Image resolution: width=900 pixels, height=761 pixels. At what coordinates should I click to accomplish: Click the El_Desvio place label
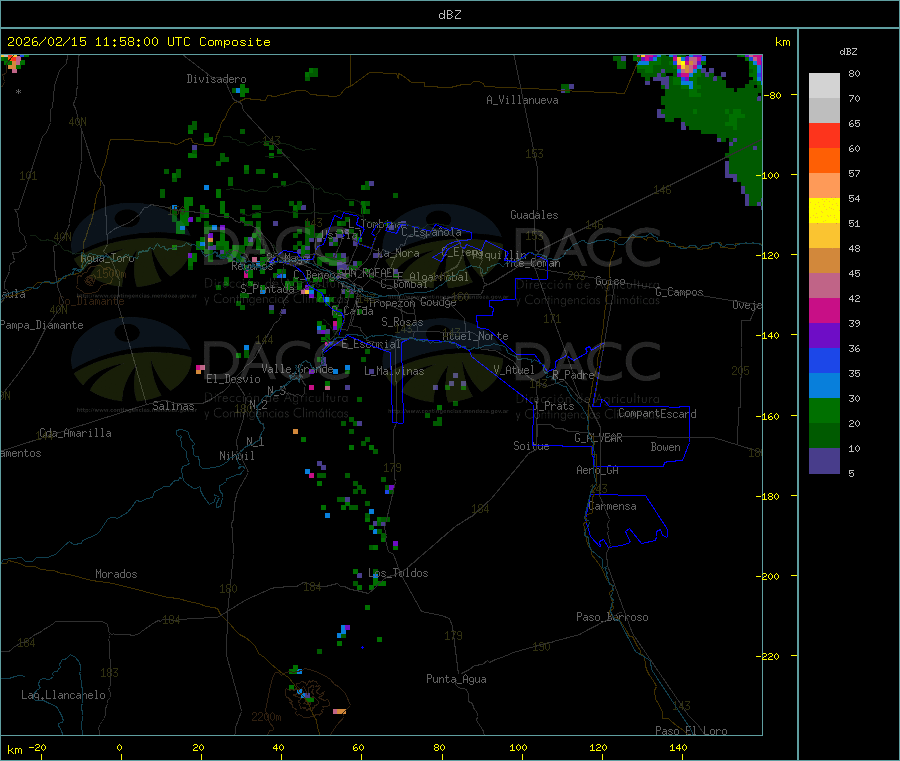click(233, 379)
